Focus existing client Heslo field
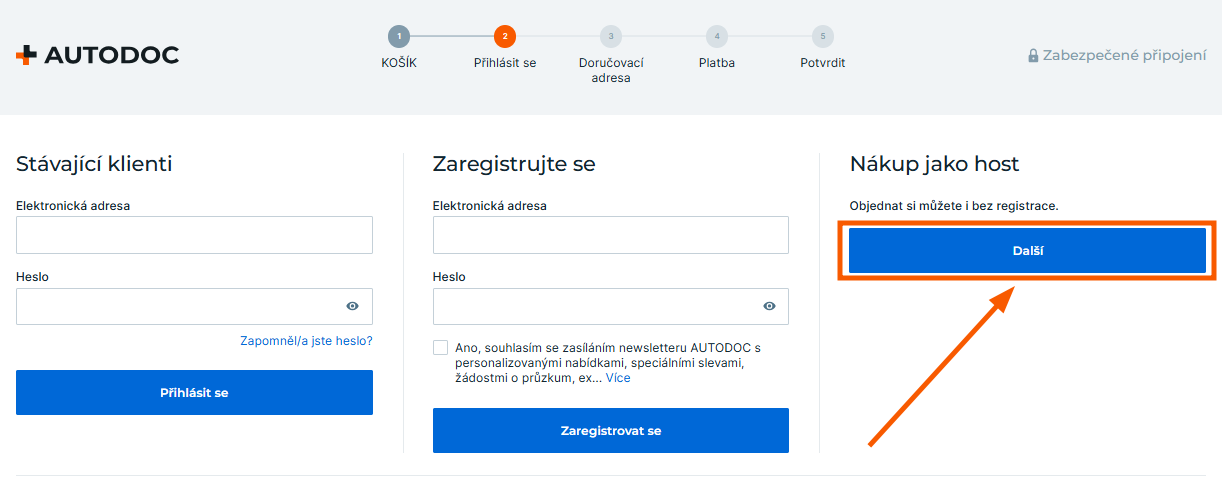1222x490 pixels. pos(175,306)
